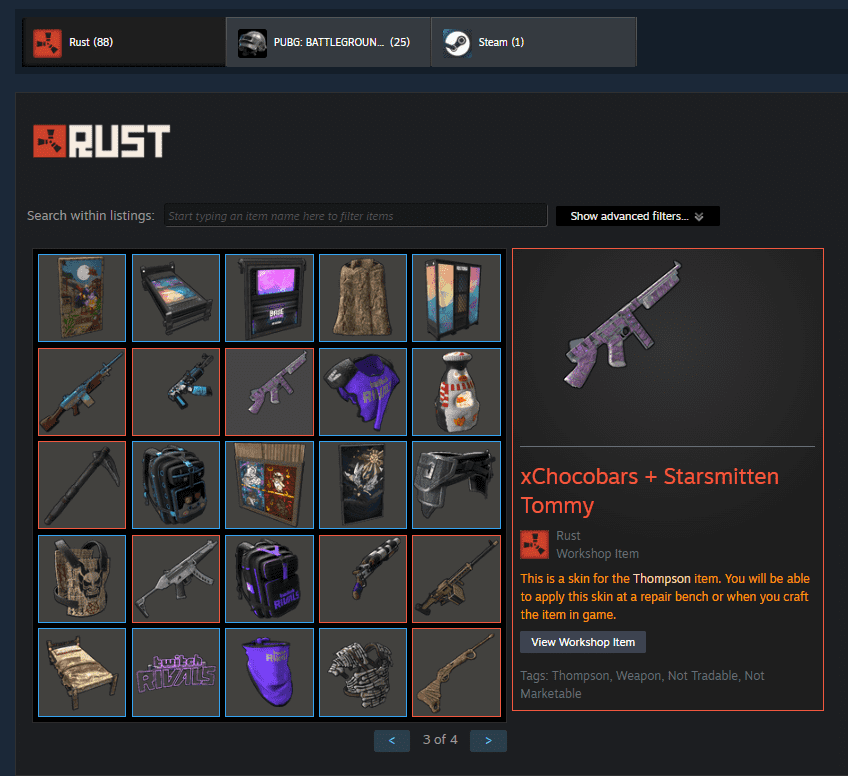Click the search within listings field

355,216
